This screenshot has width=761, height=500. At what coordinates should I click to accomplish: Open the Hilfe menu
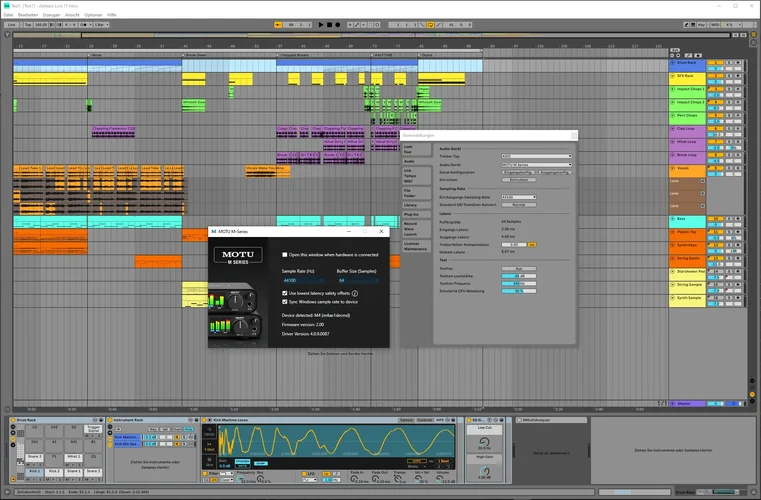(112, 15)
